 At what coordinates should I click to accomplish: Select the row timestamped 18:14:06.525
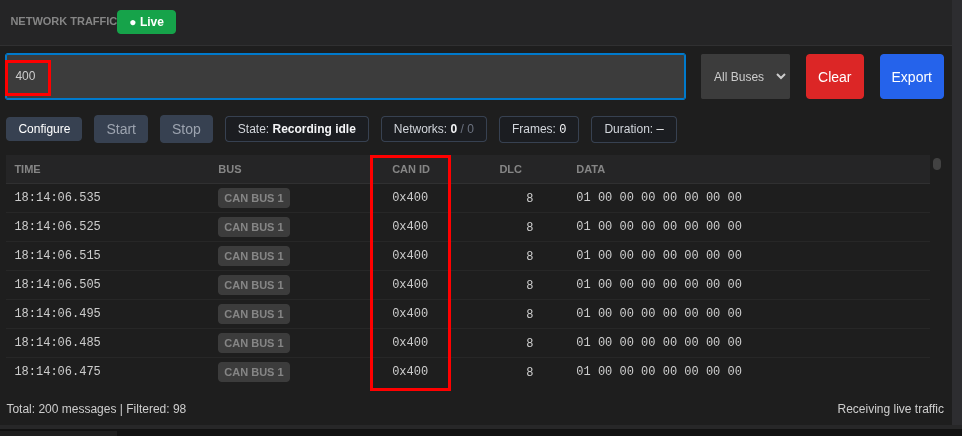click(468, 227)
